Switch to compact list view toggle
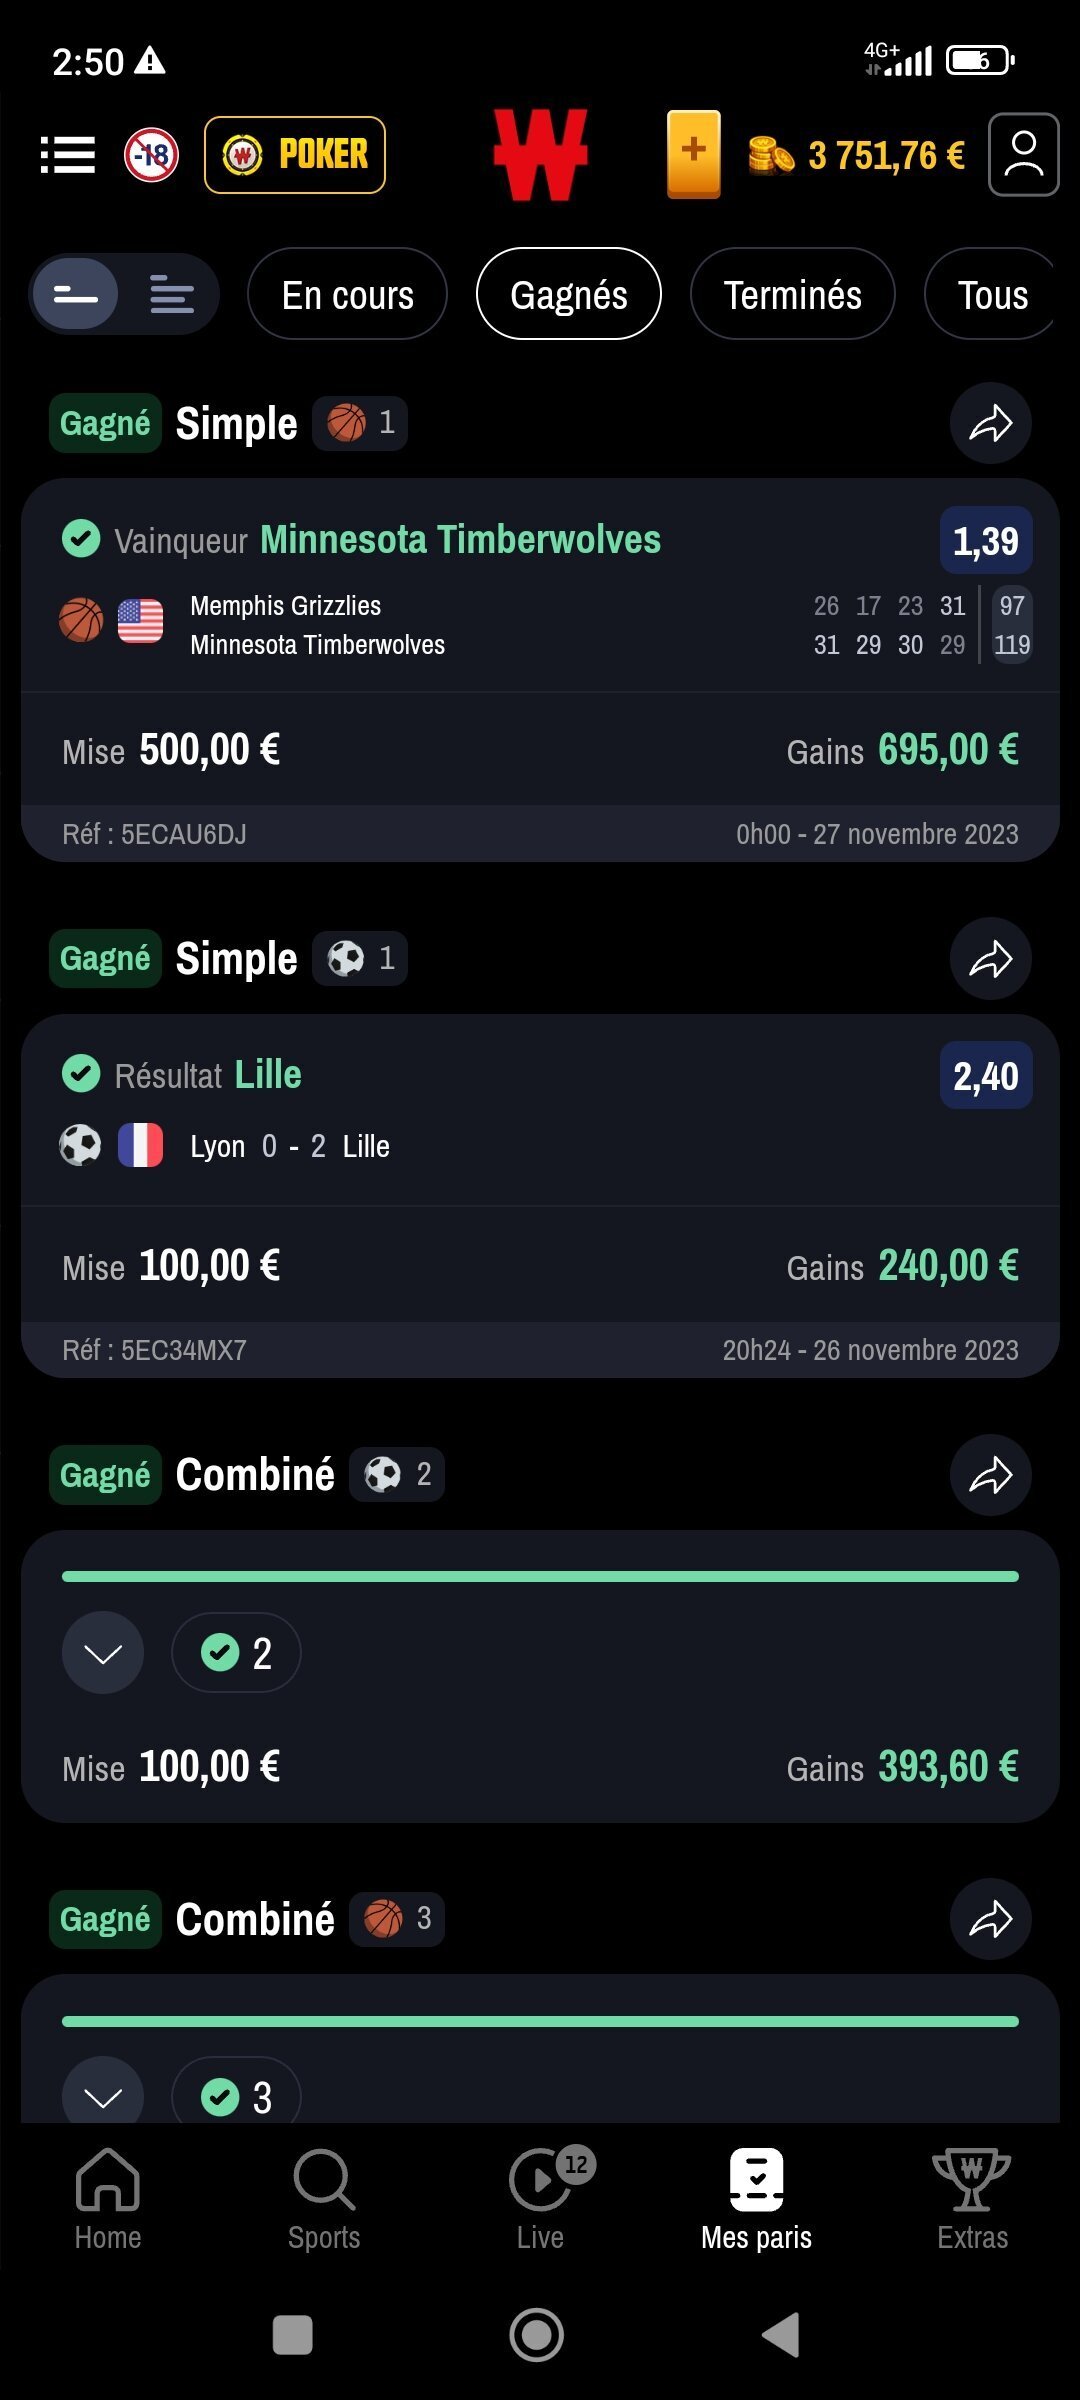This screenshot has width=1080, height=2400. pyautogui.click(x=76, y=295)
